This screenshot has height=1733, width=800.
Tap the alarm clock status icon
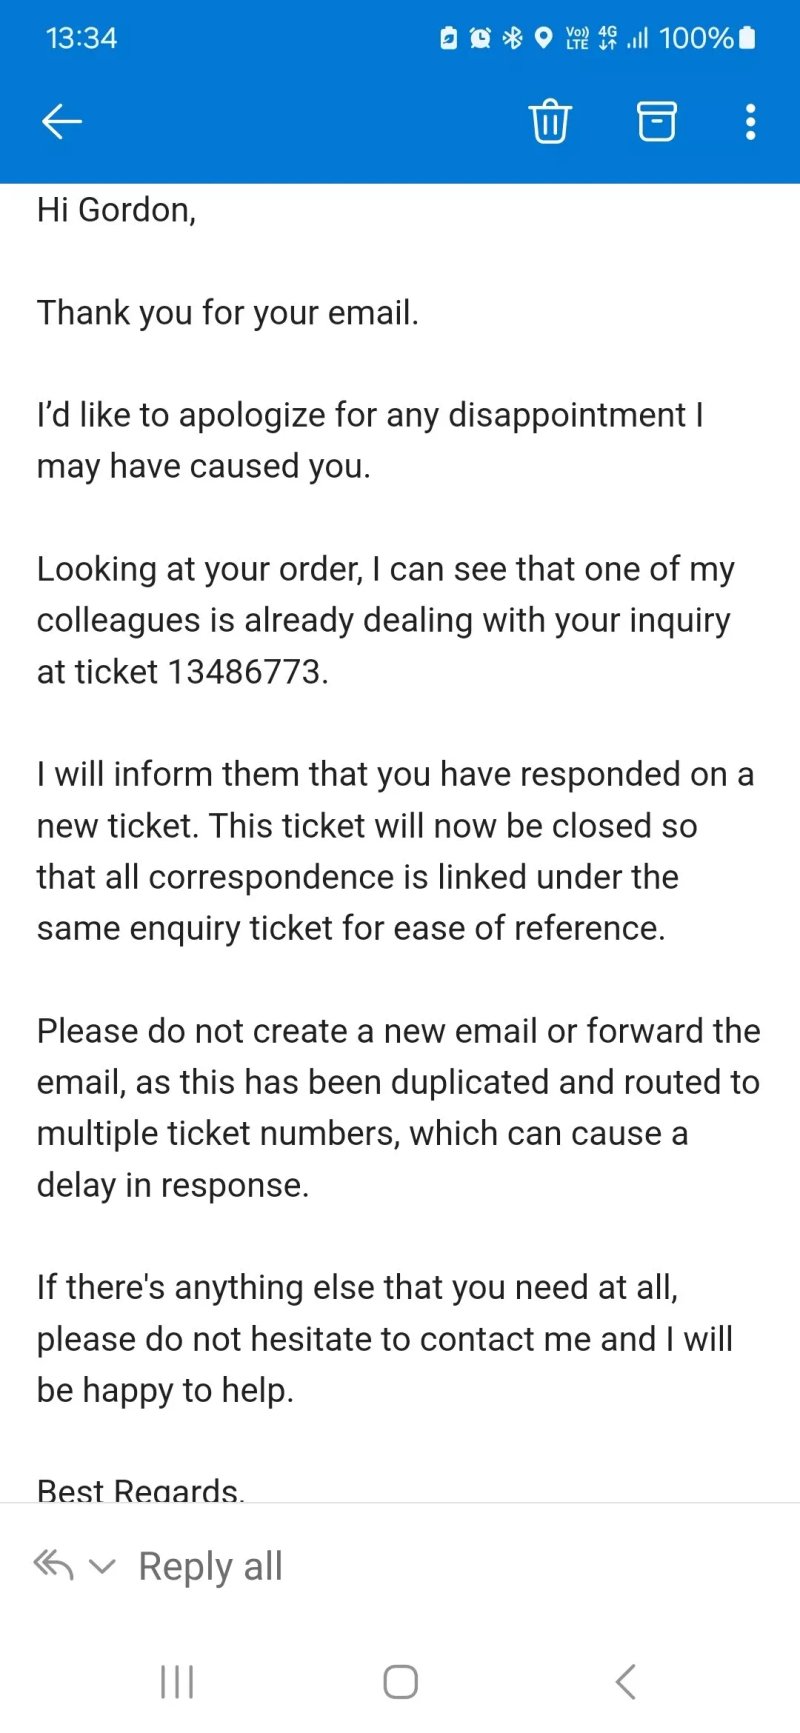(480, 38)
